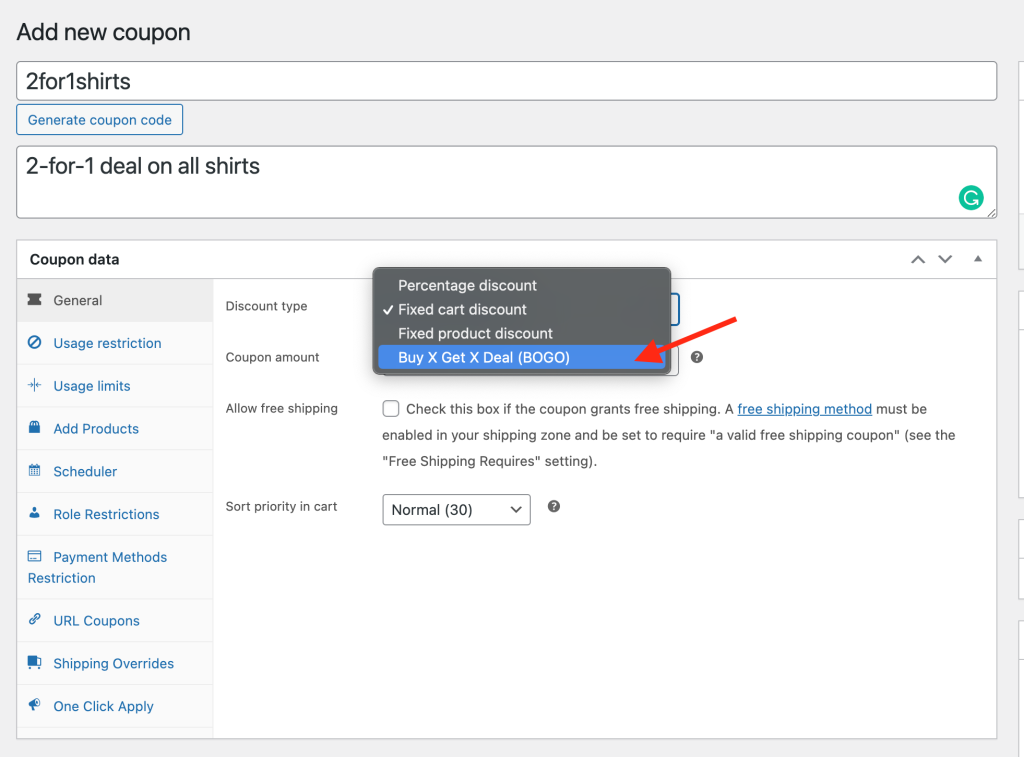Click the Coupon amount label
This screenshot has width=1024, height=757.
(x=272, y=357)
